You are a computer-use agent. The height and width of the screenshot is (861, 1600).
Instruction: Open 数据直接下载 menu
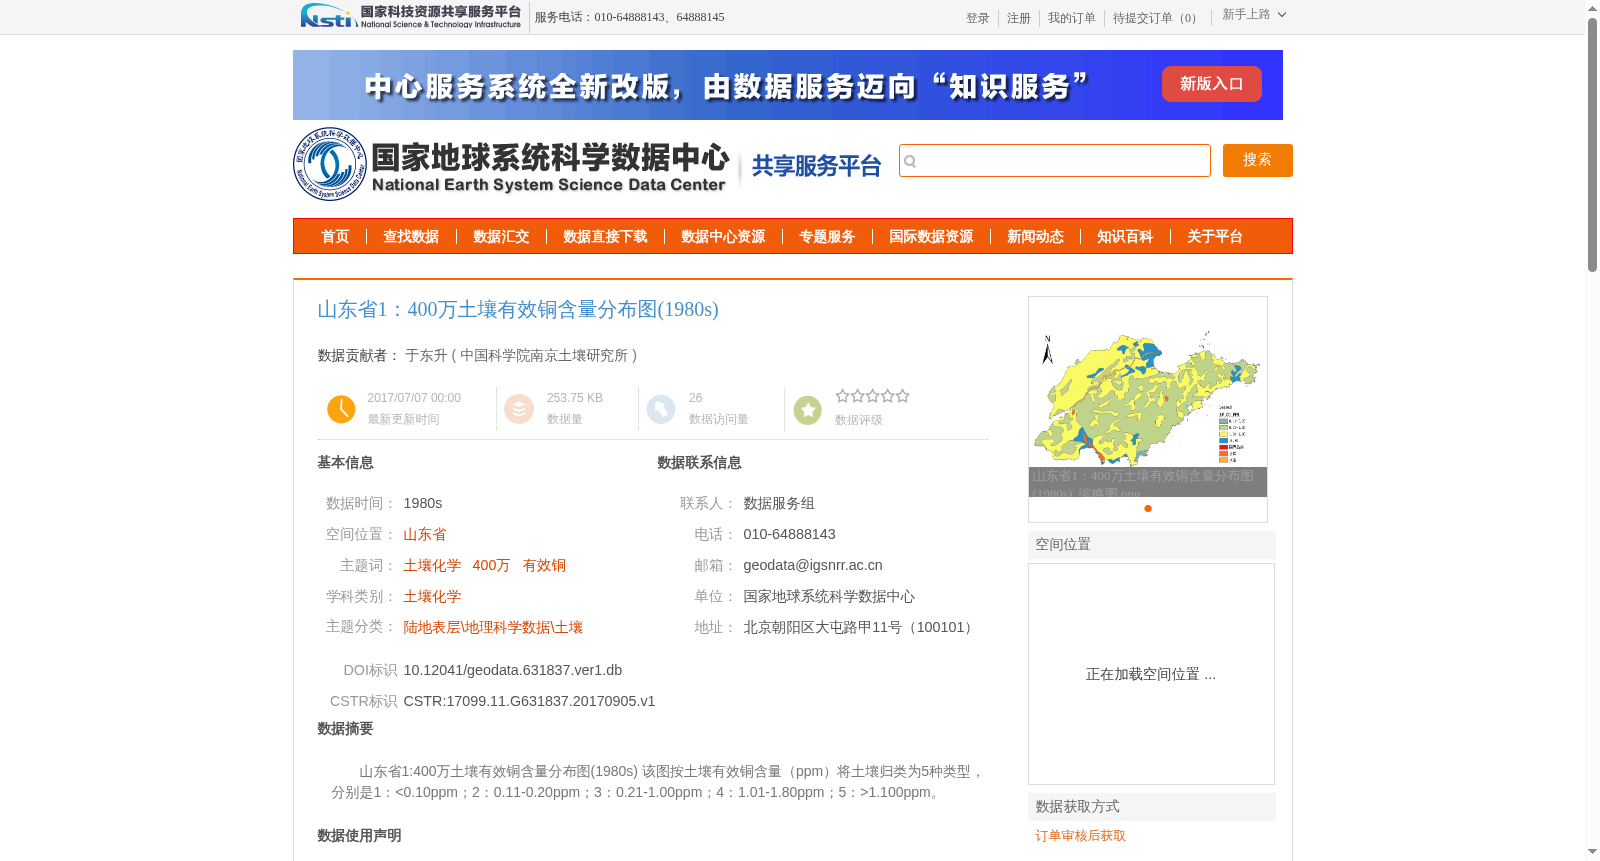click(605, 237)
